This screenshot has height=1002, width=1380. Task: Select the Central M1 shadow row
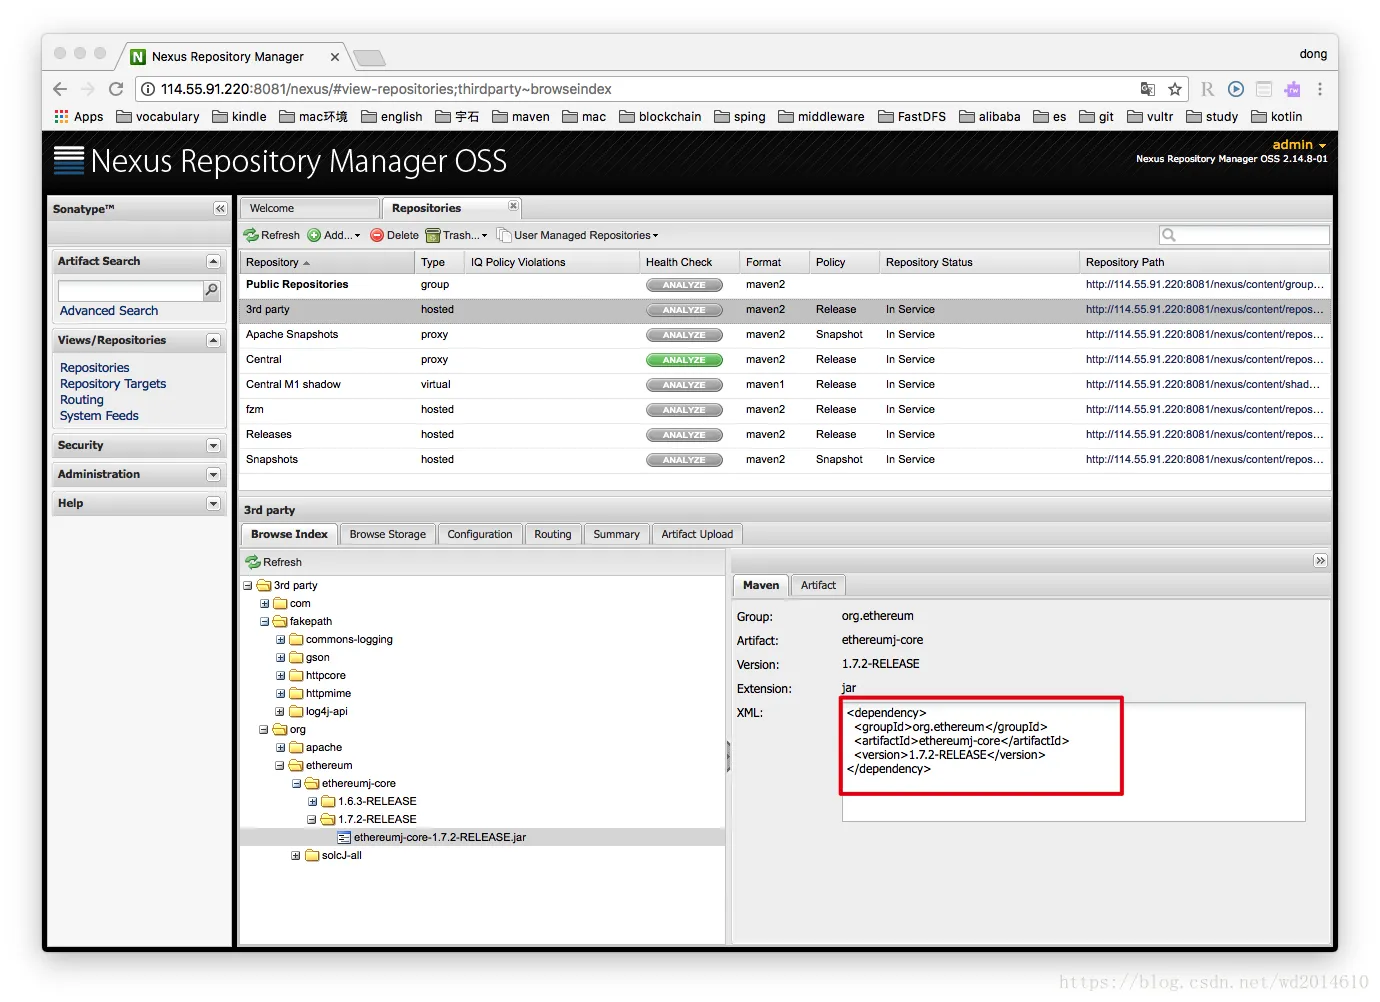click(785, 385)
